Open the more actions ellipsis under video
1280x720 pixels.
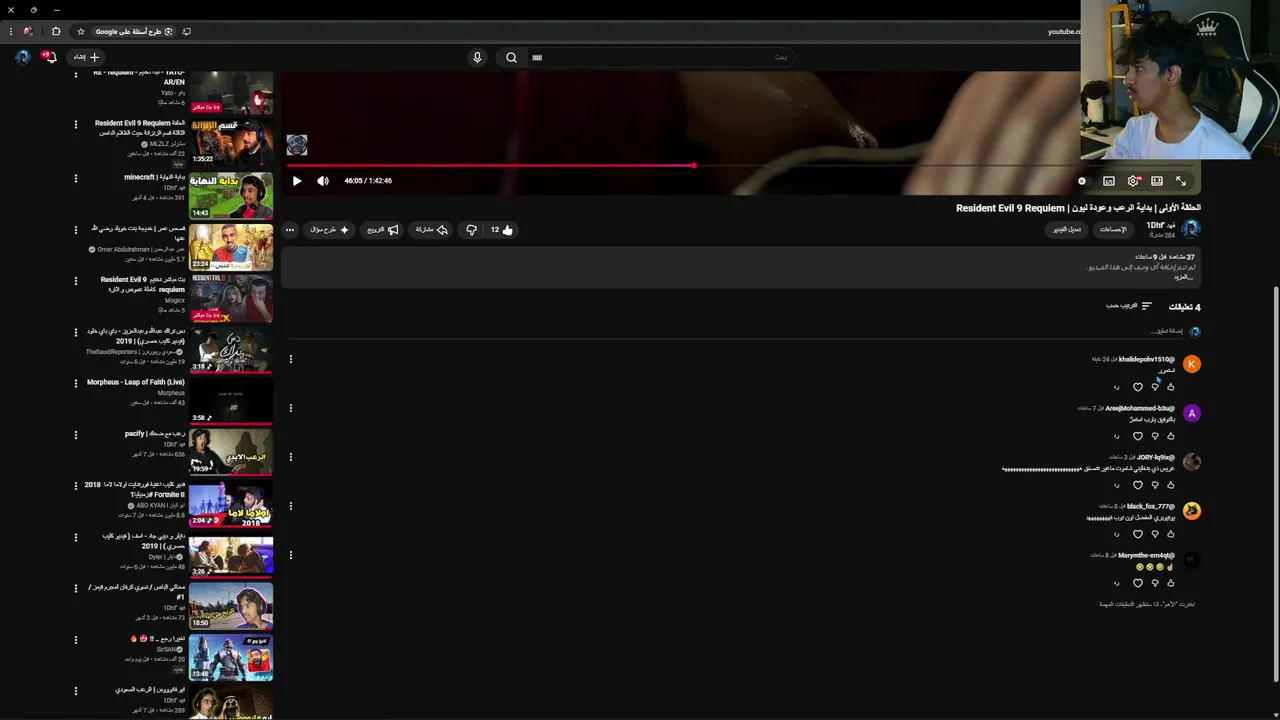290,230
